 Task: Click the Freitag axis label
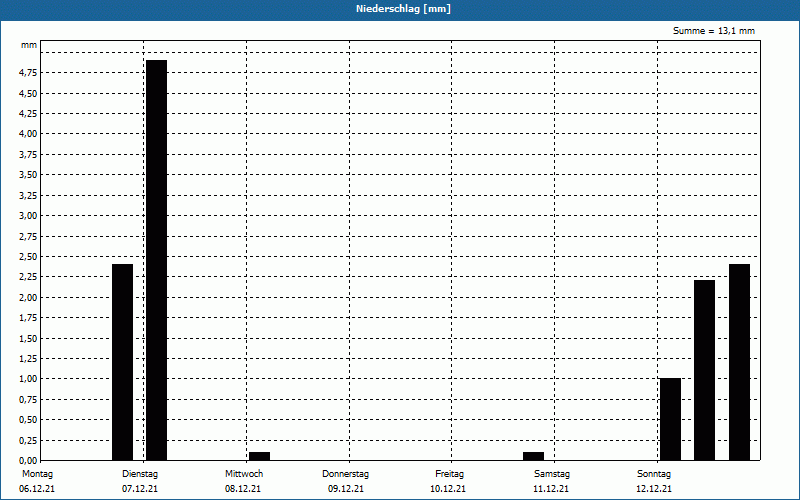point(449,474)
